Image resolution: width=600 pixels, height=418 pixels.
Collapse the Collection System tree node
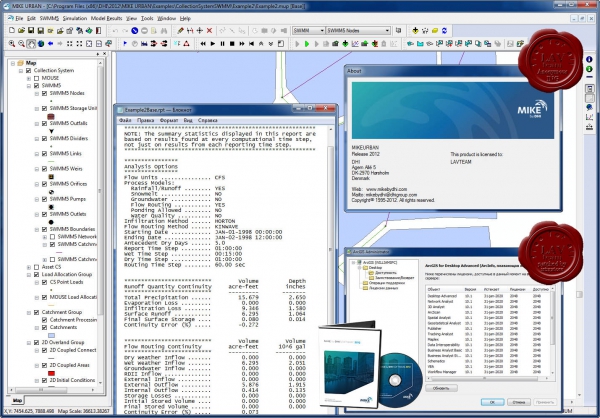point(21,71)
